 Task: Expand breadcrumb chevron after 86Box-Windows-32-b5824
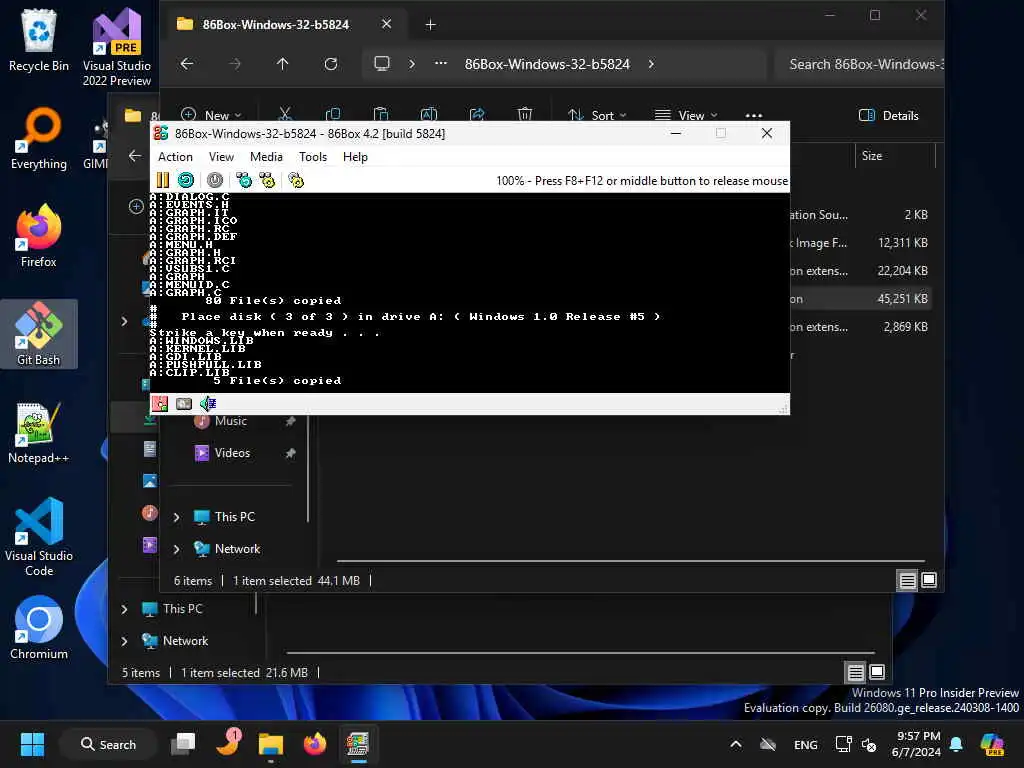pyautogui.click(x=651, y=64)
